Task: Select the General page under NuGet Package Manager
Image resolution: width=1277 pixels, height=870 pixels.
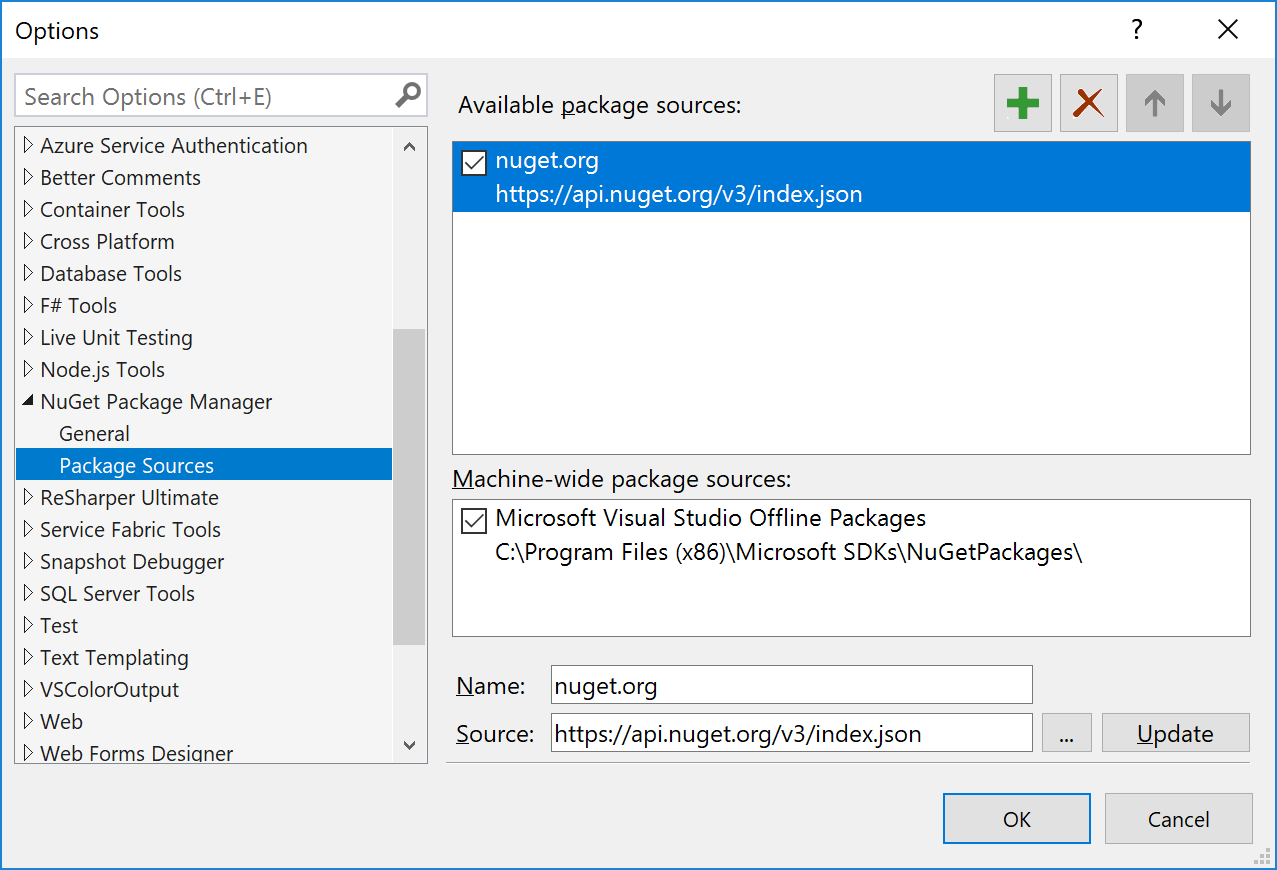Action: [94, 433]
